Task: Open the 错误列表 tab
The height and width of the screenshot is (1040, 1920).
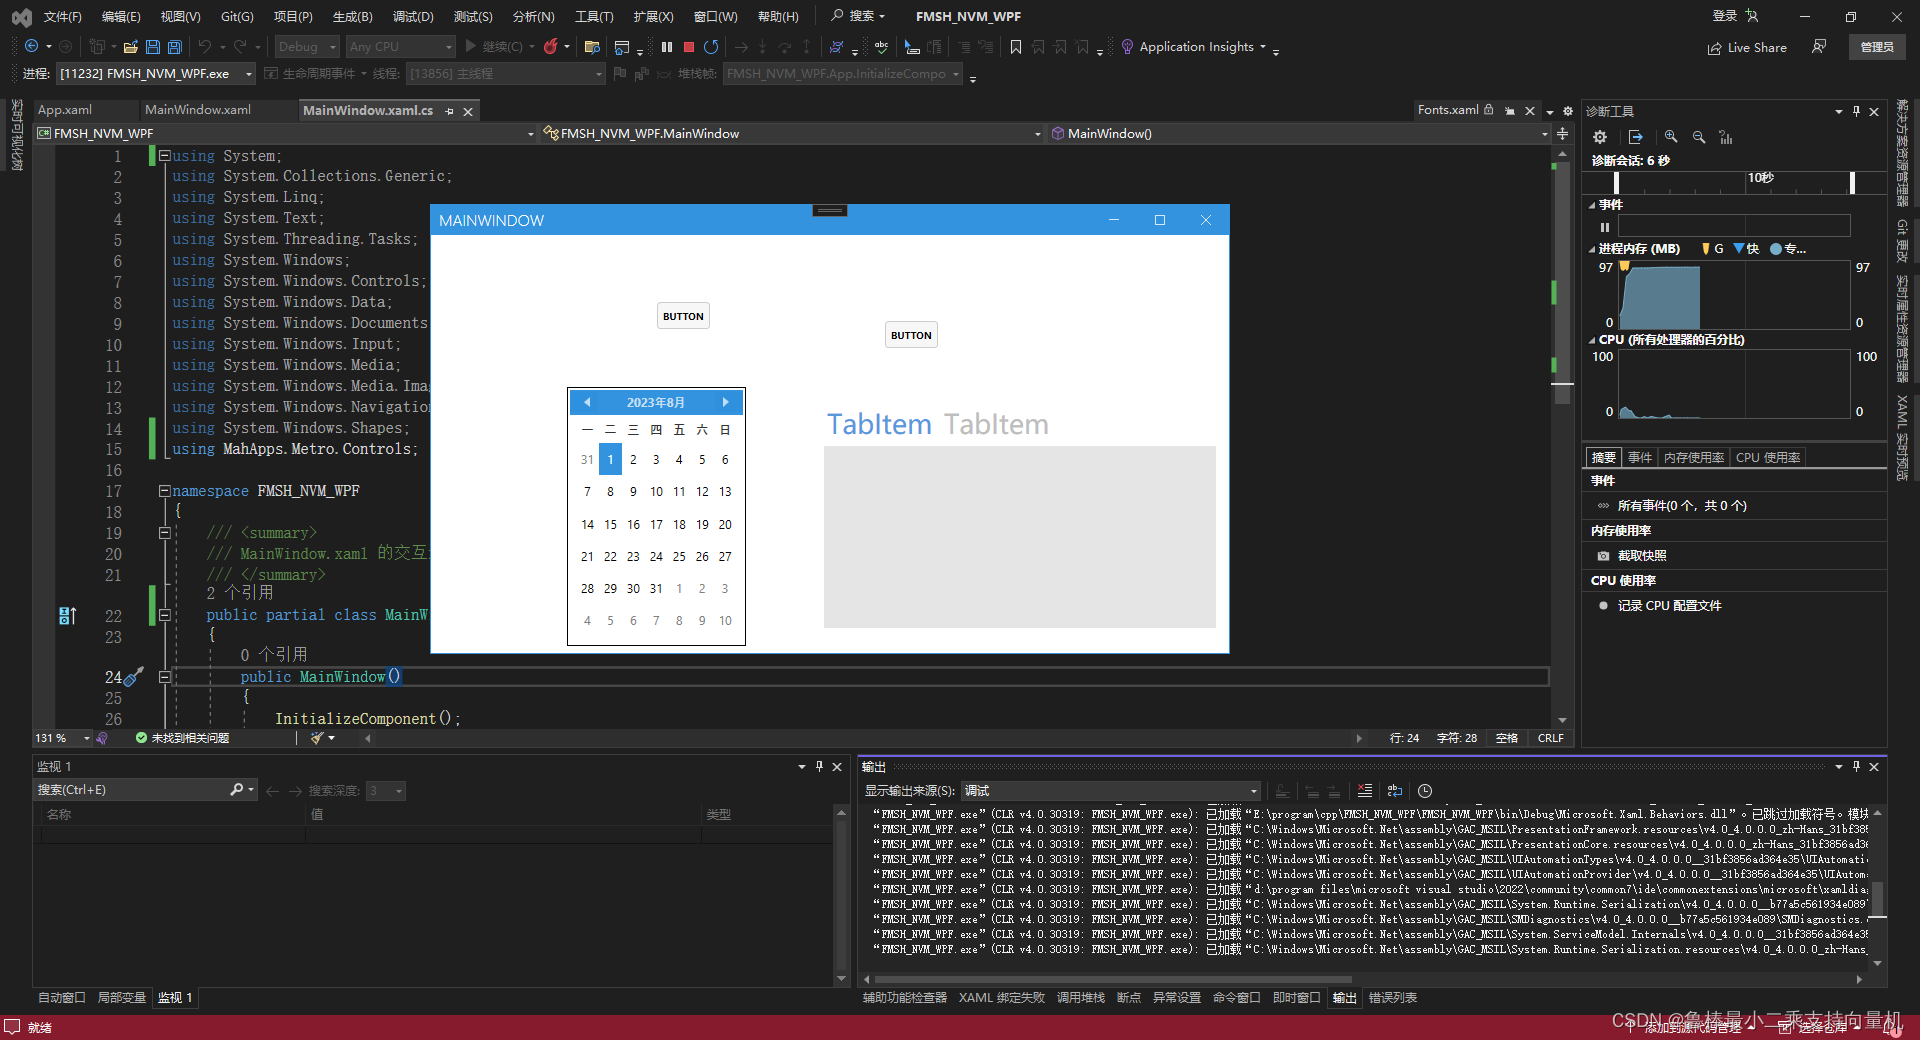Action: click(1393, 998)
